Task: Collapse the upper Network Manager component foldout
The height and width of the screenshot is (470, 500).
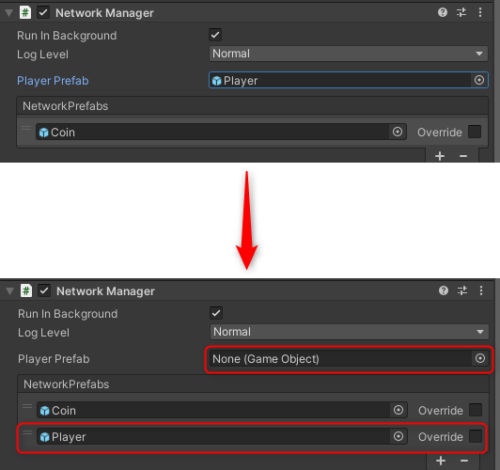Action: 9,13
